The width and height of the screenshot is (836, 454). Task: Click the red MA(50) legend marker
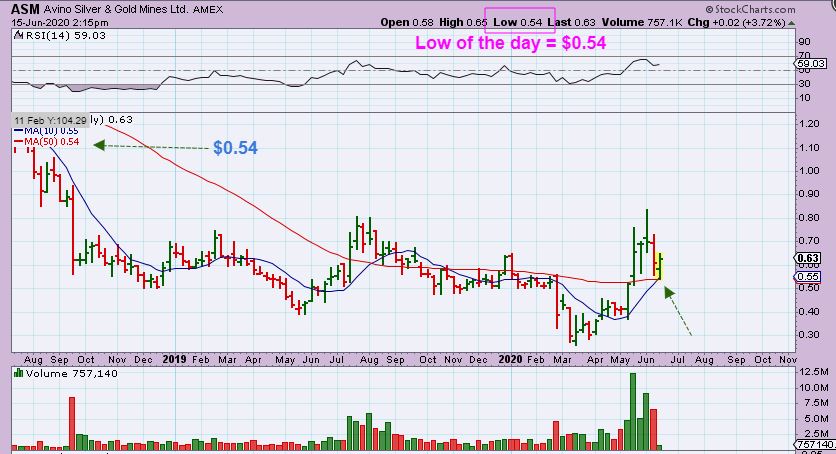click(17, 142)
